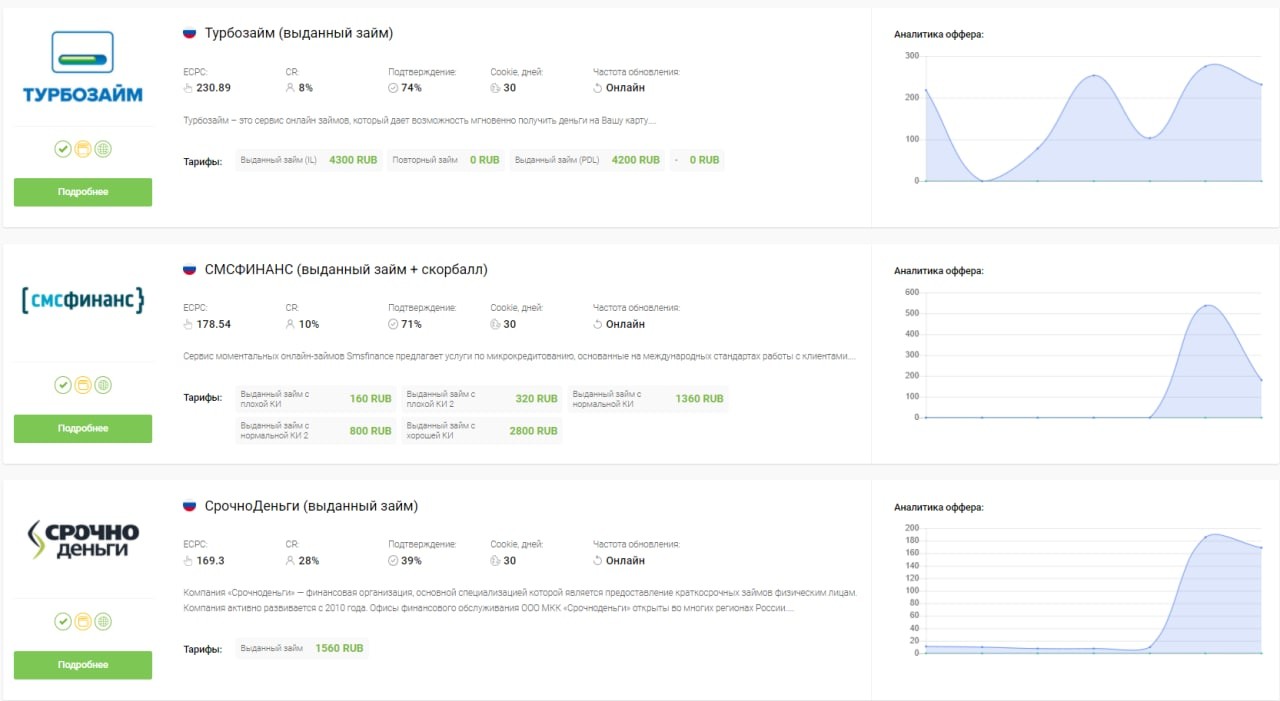
Task: Click the CR person icon beside 10%
Action: (x=290, y=324)
